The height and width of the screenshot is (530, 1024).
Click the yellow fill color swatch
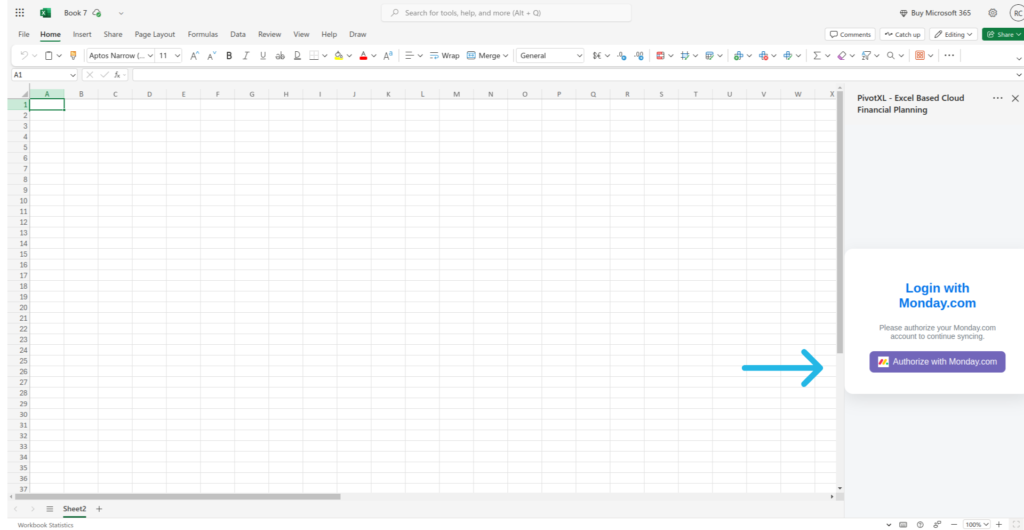338,56
